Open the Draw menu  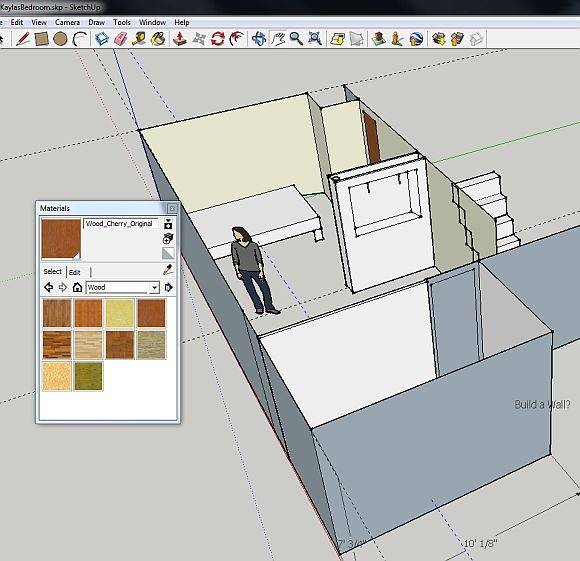pyautogui.click(x=97, y=22)
